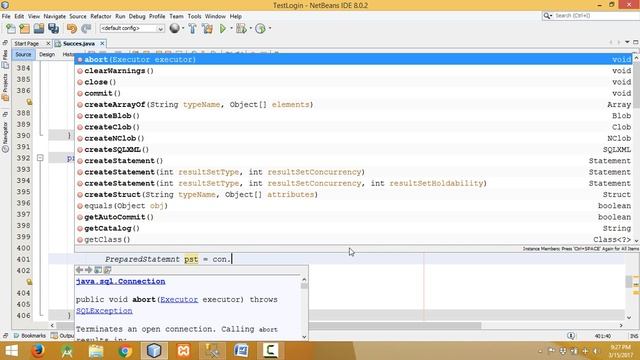640x360 pixels.
Task: Select getClass() completion item
Action: tap(353, 240)
